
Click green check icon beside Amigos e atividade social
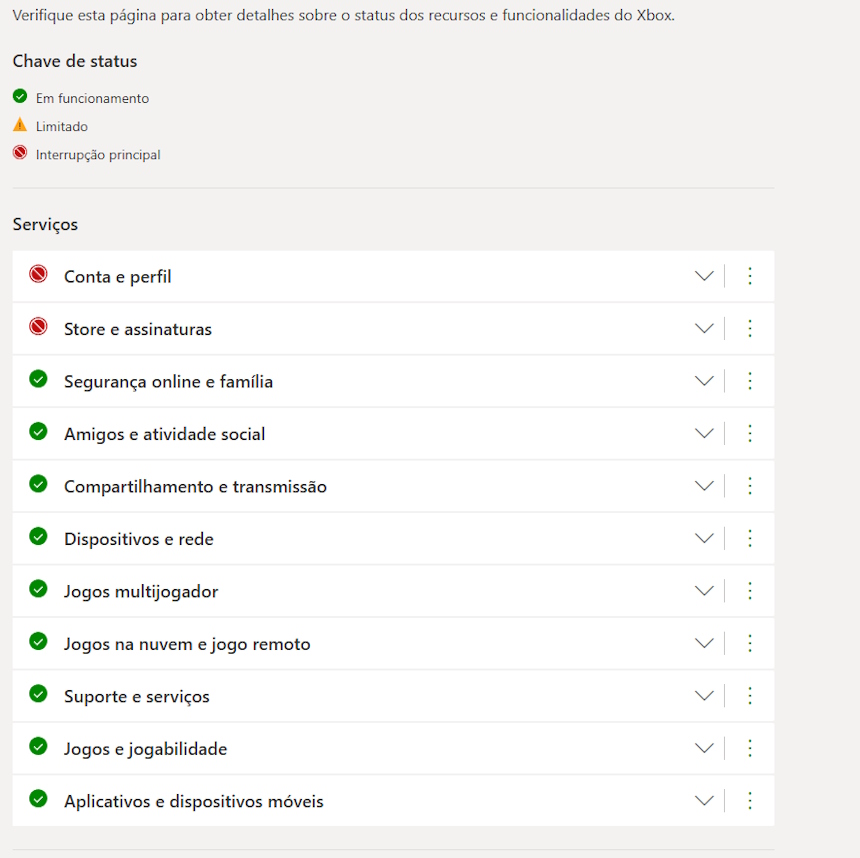coord(38,431)
